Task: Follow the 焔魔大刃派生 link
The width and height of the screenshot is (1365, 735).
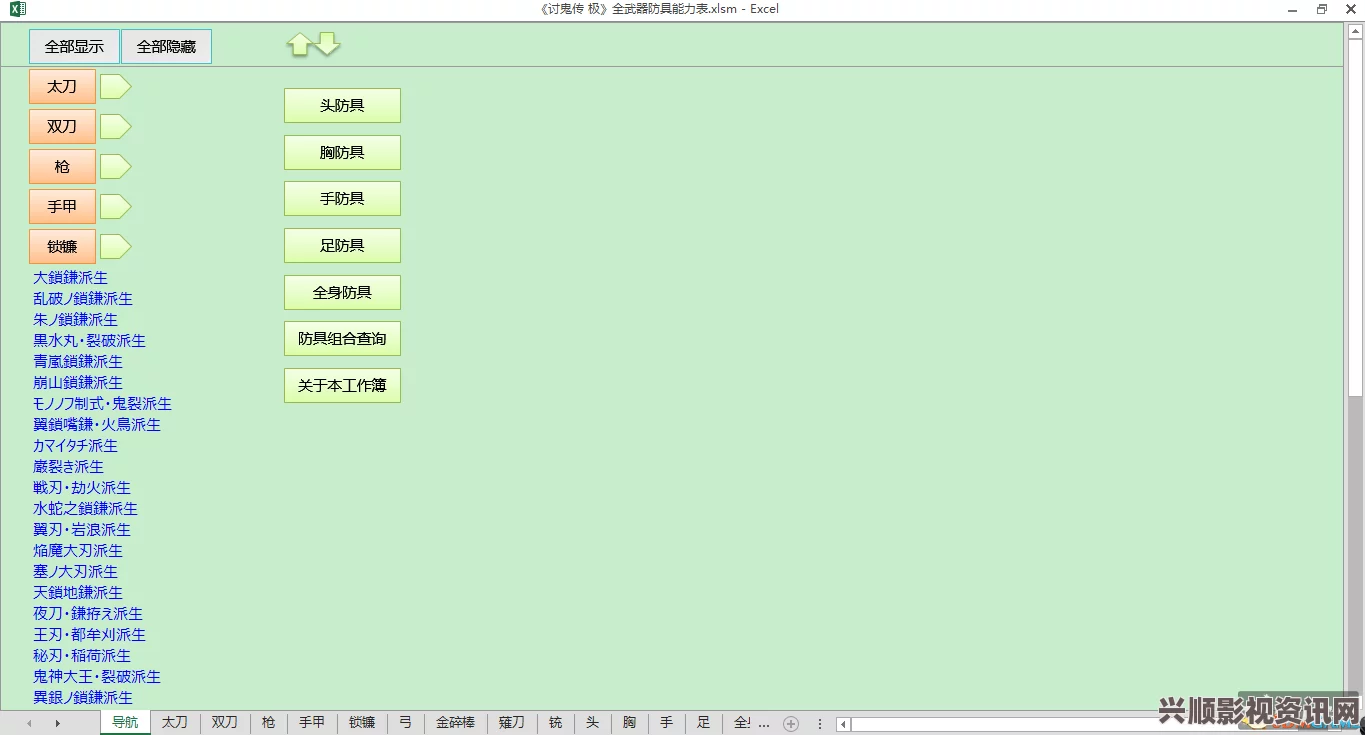Action: (x=78, y=551)
